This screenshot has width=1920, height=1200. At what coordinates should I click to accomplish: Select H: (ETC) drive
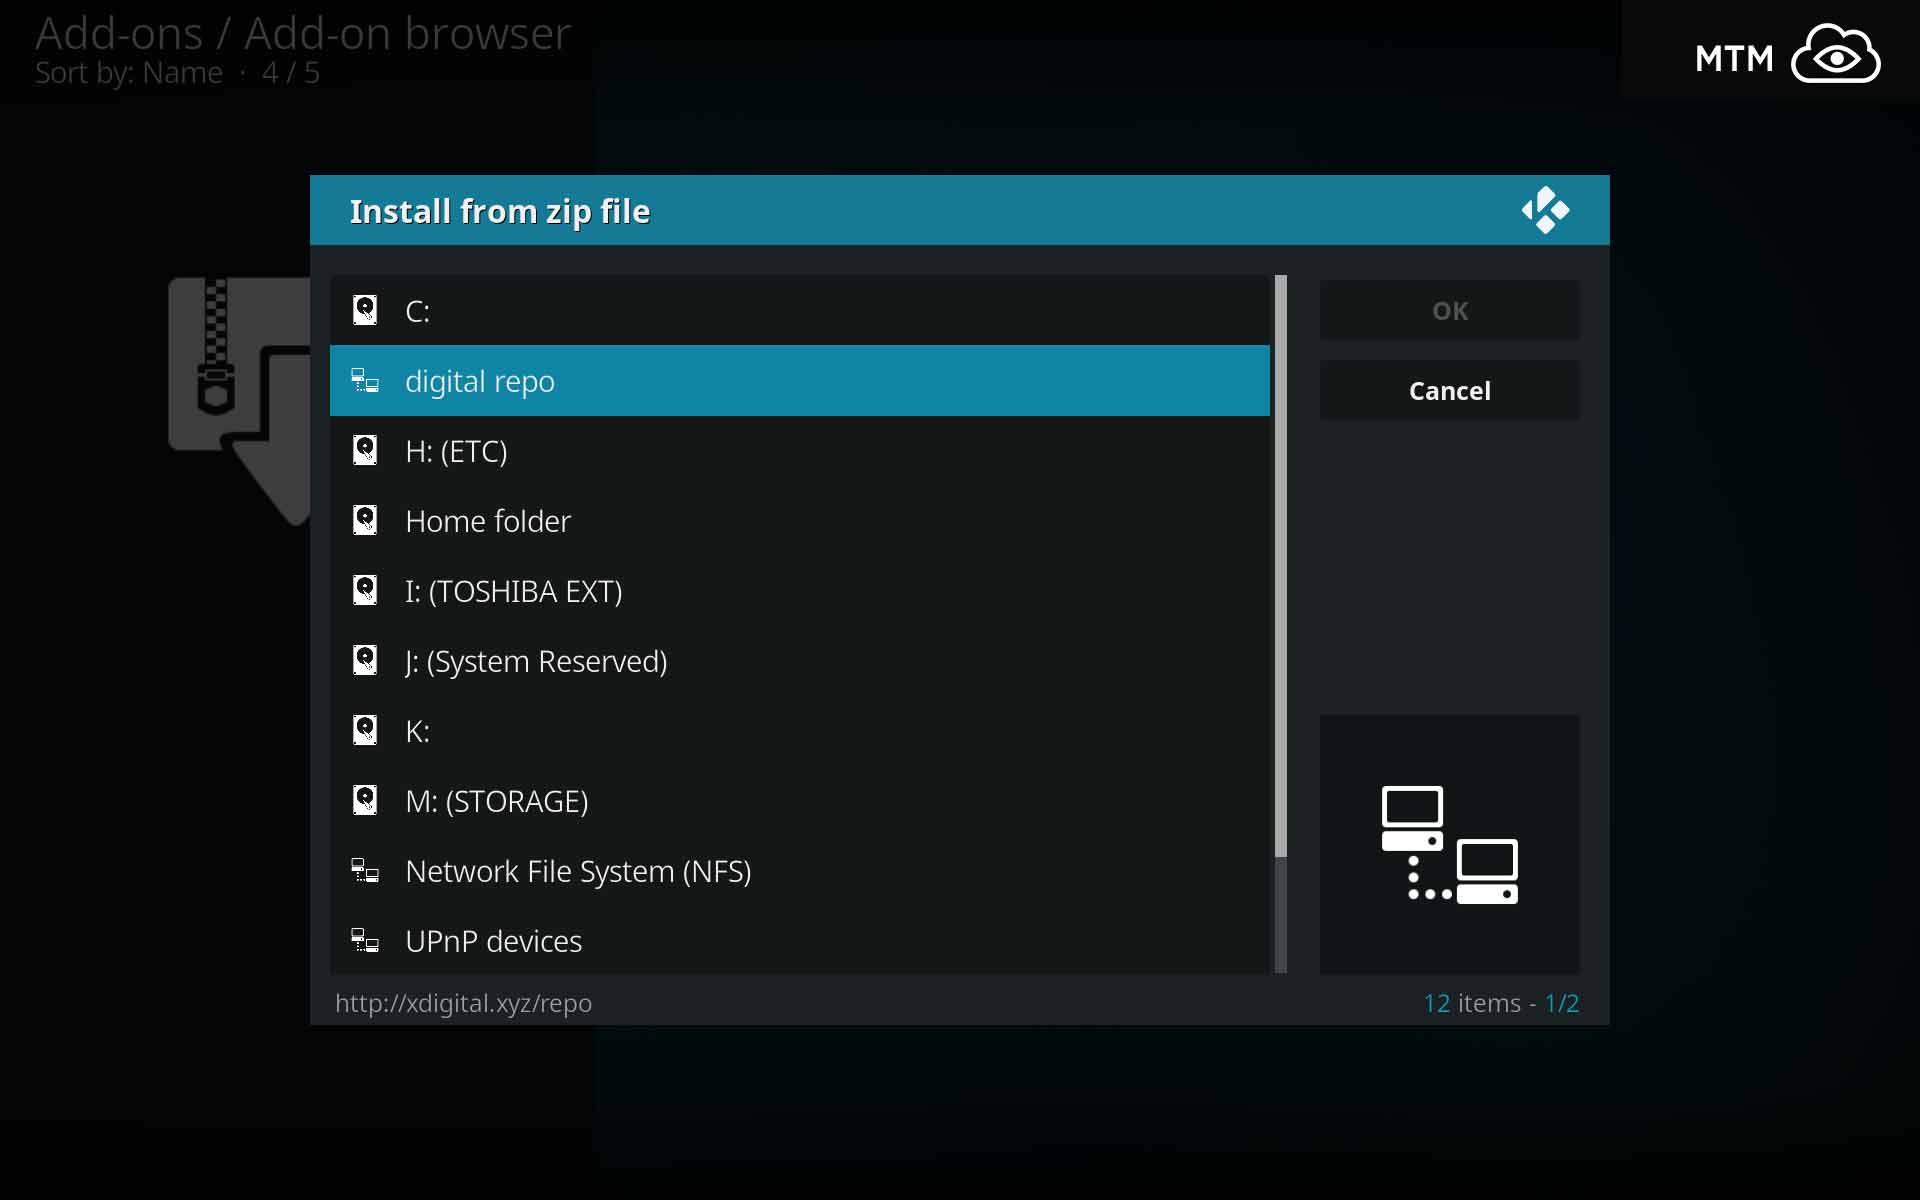800,450
